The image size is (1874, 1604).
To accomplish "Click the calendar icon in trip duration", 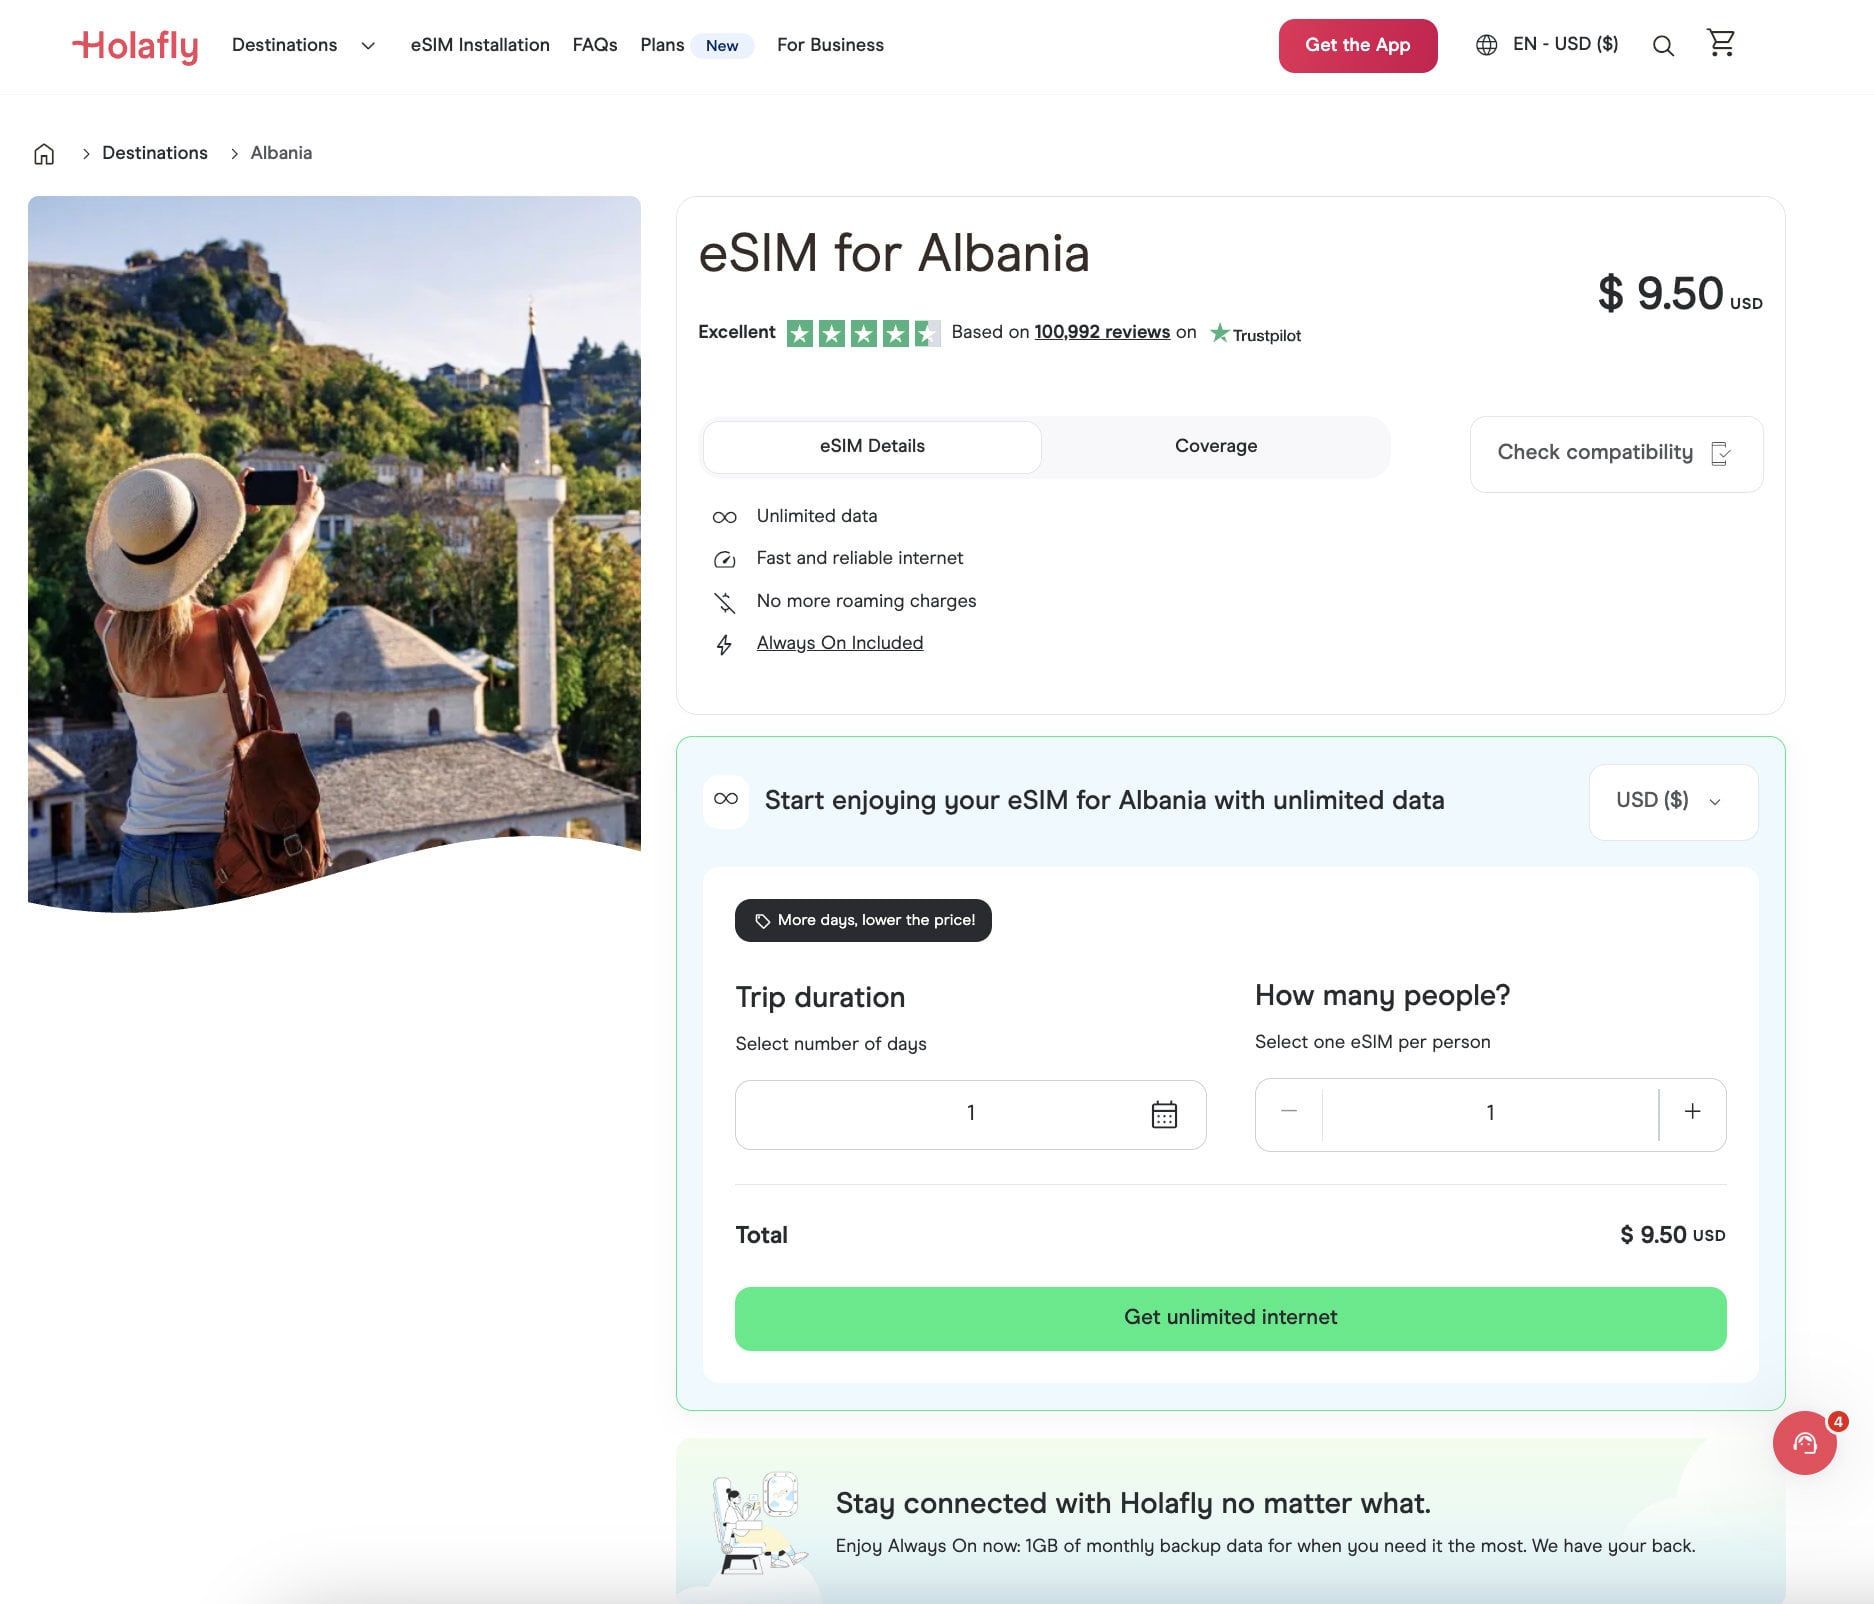I will [1164, 1114].
